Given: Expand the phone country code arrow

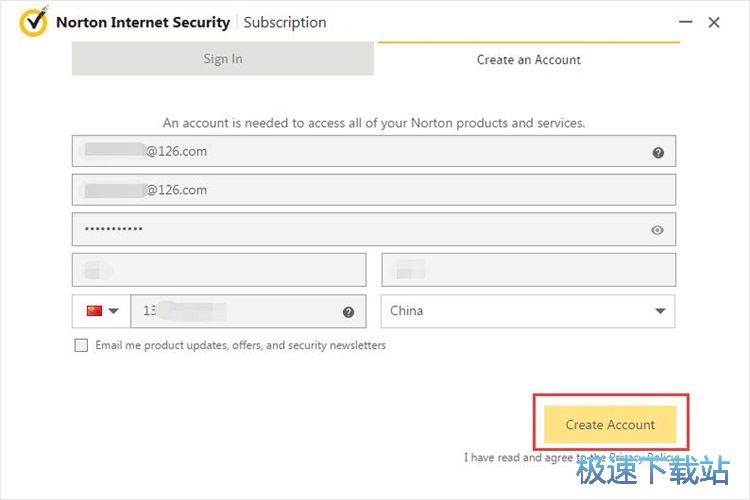Looking at the screenshot, I should [114, 311].
